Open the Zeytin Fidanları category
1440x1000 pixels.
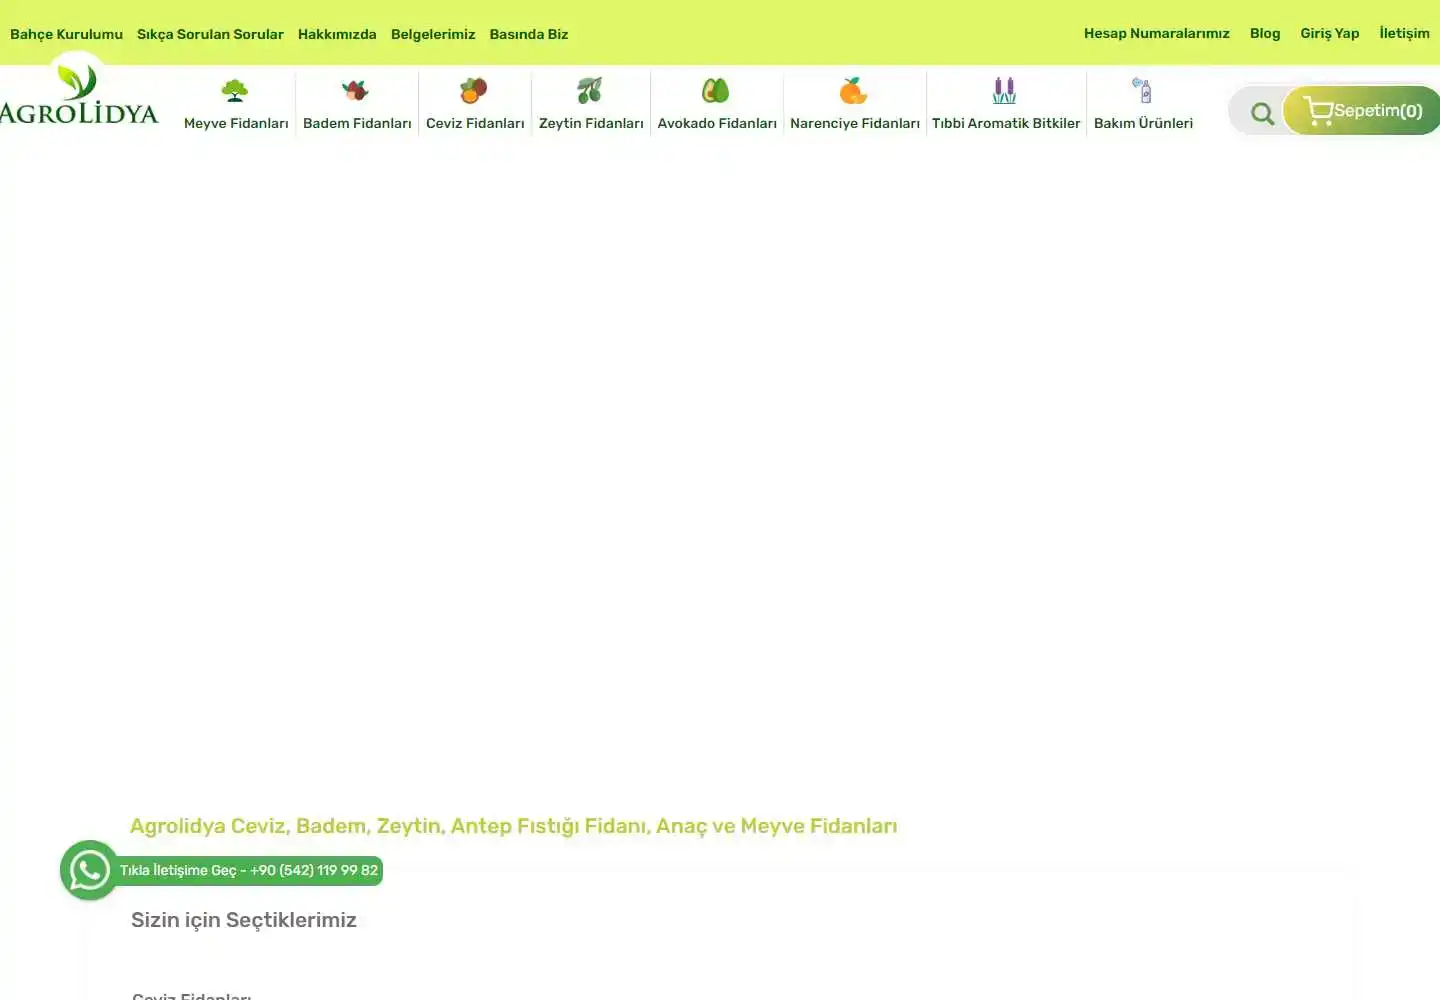591,123
